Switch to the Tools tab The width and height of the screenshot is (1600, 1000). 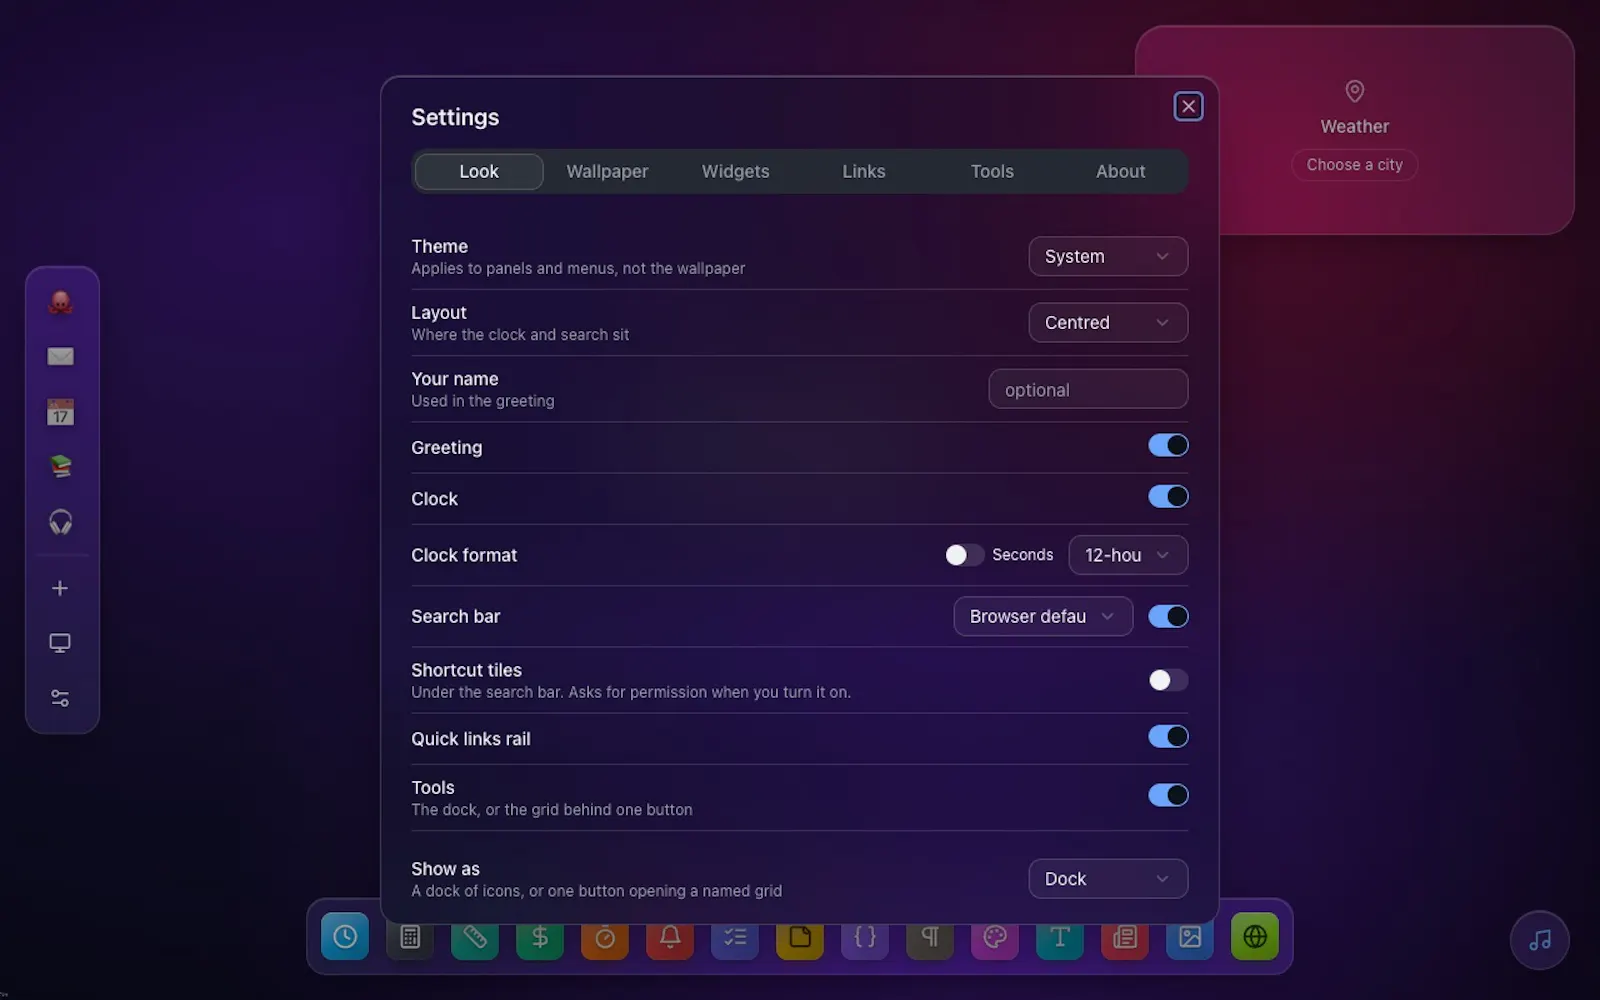coord(992,171)
